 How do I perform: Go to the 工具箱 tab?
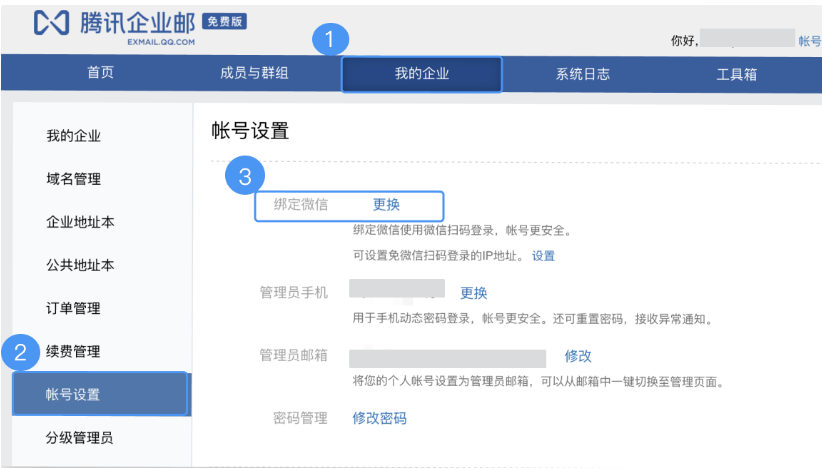point(736,74)
